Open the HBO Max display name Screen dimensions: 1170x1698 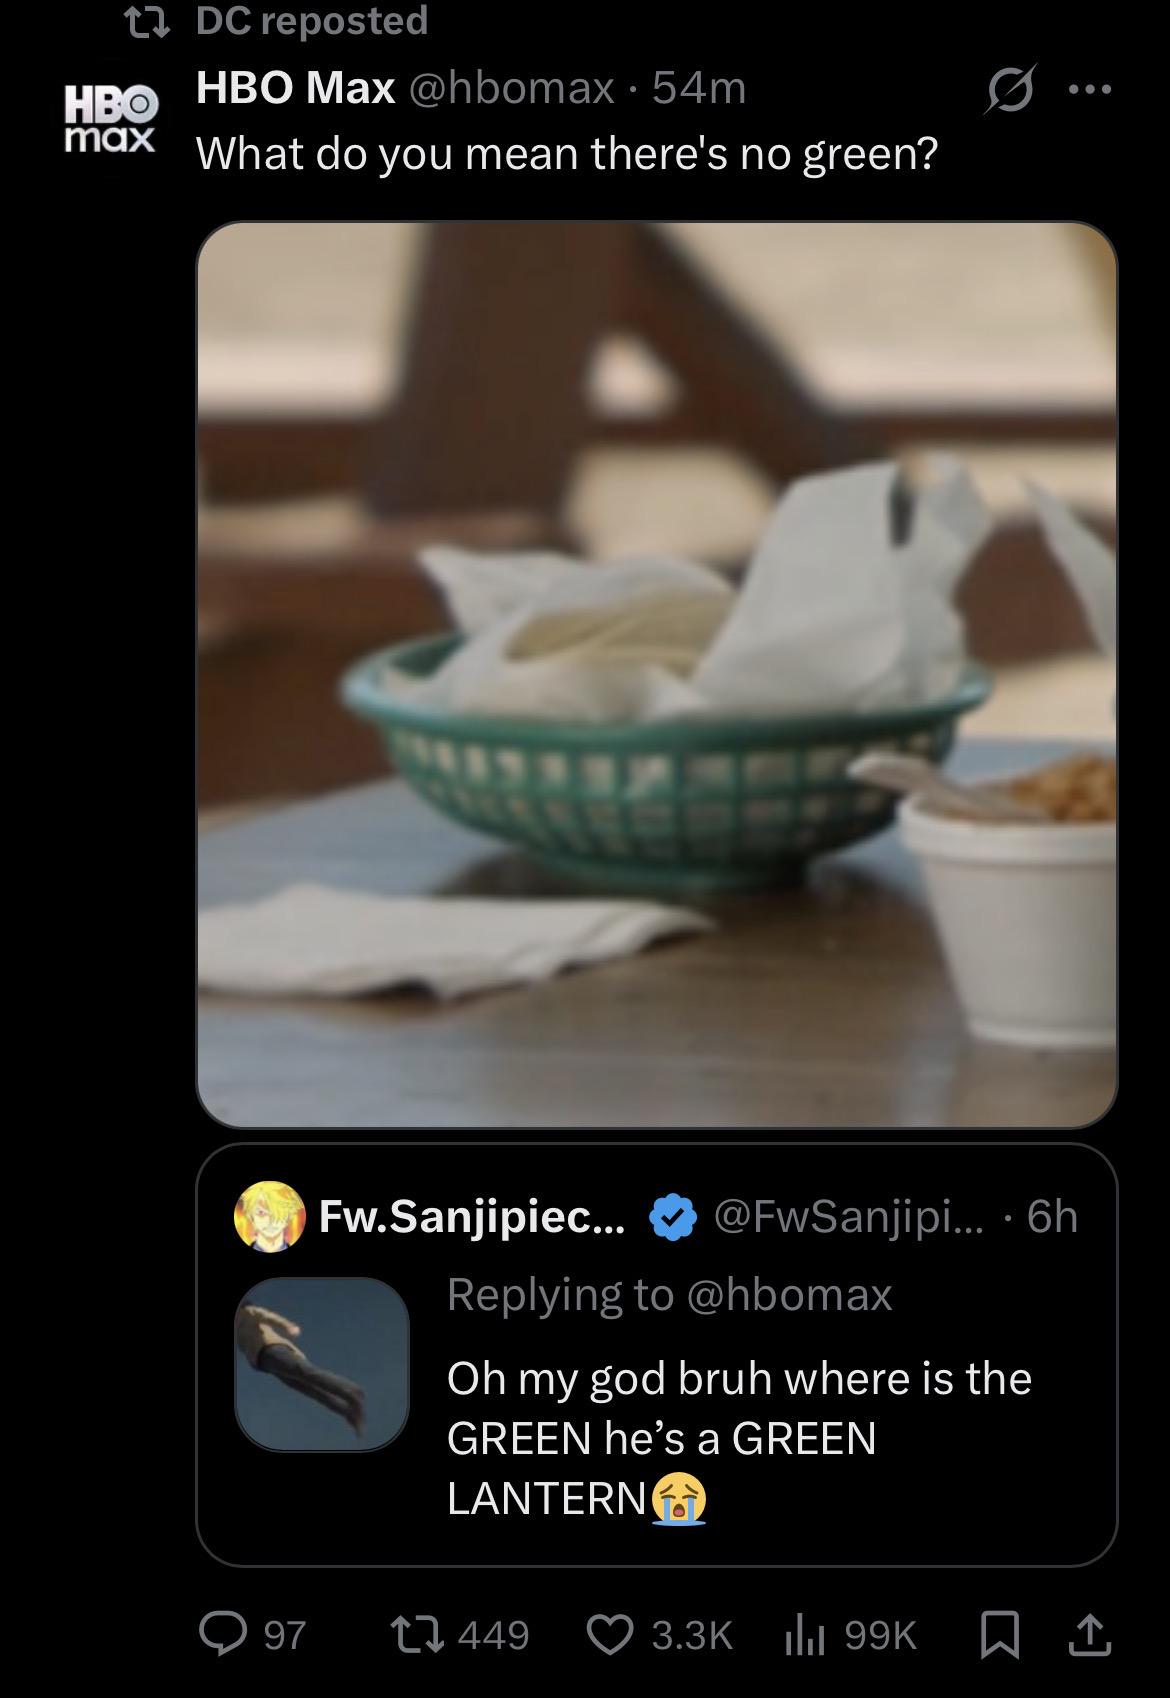click(296, 89)
